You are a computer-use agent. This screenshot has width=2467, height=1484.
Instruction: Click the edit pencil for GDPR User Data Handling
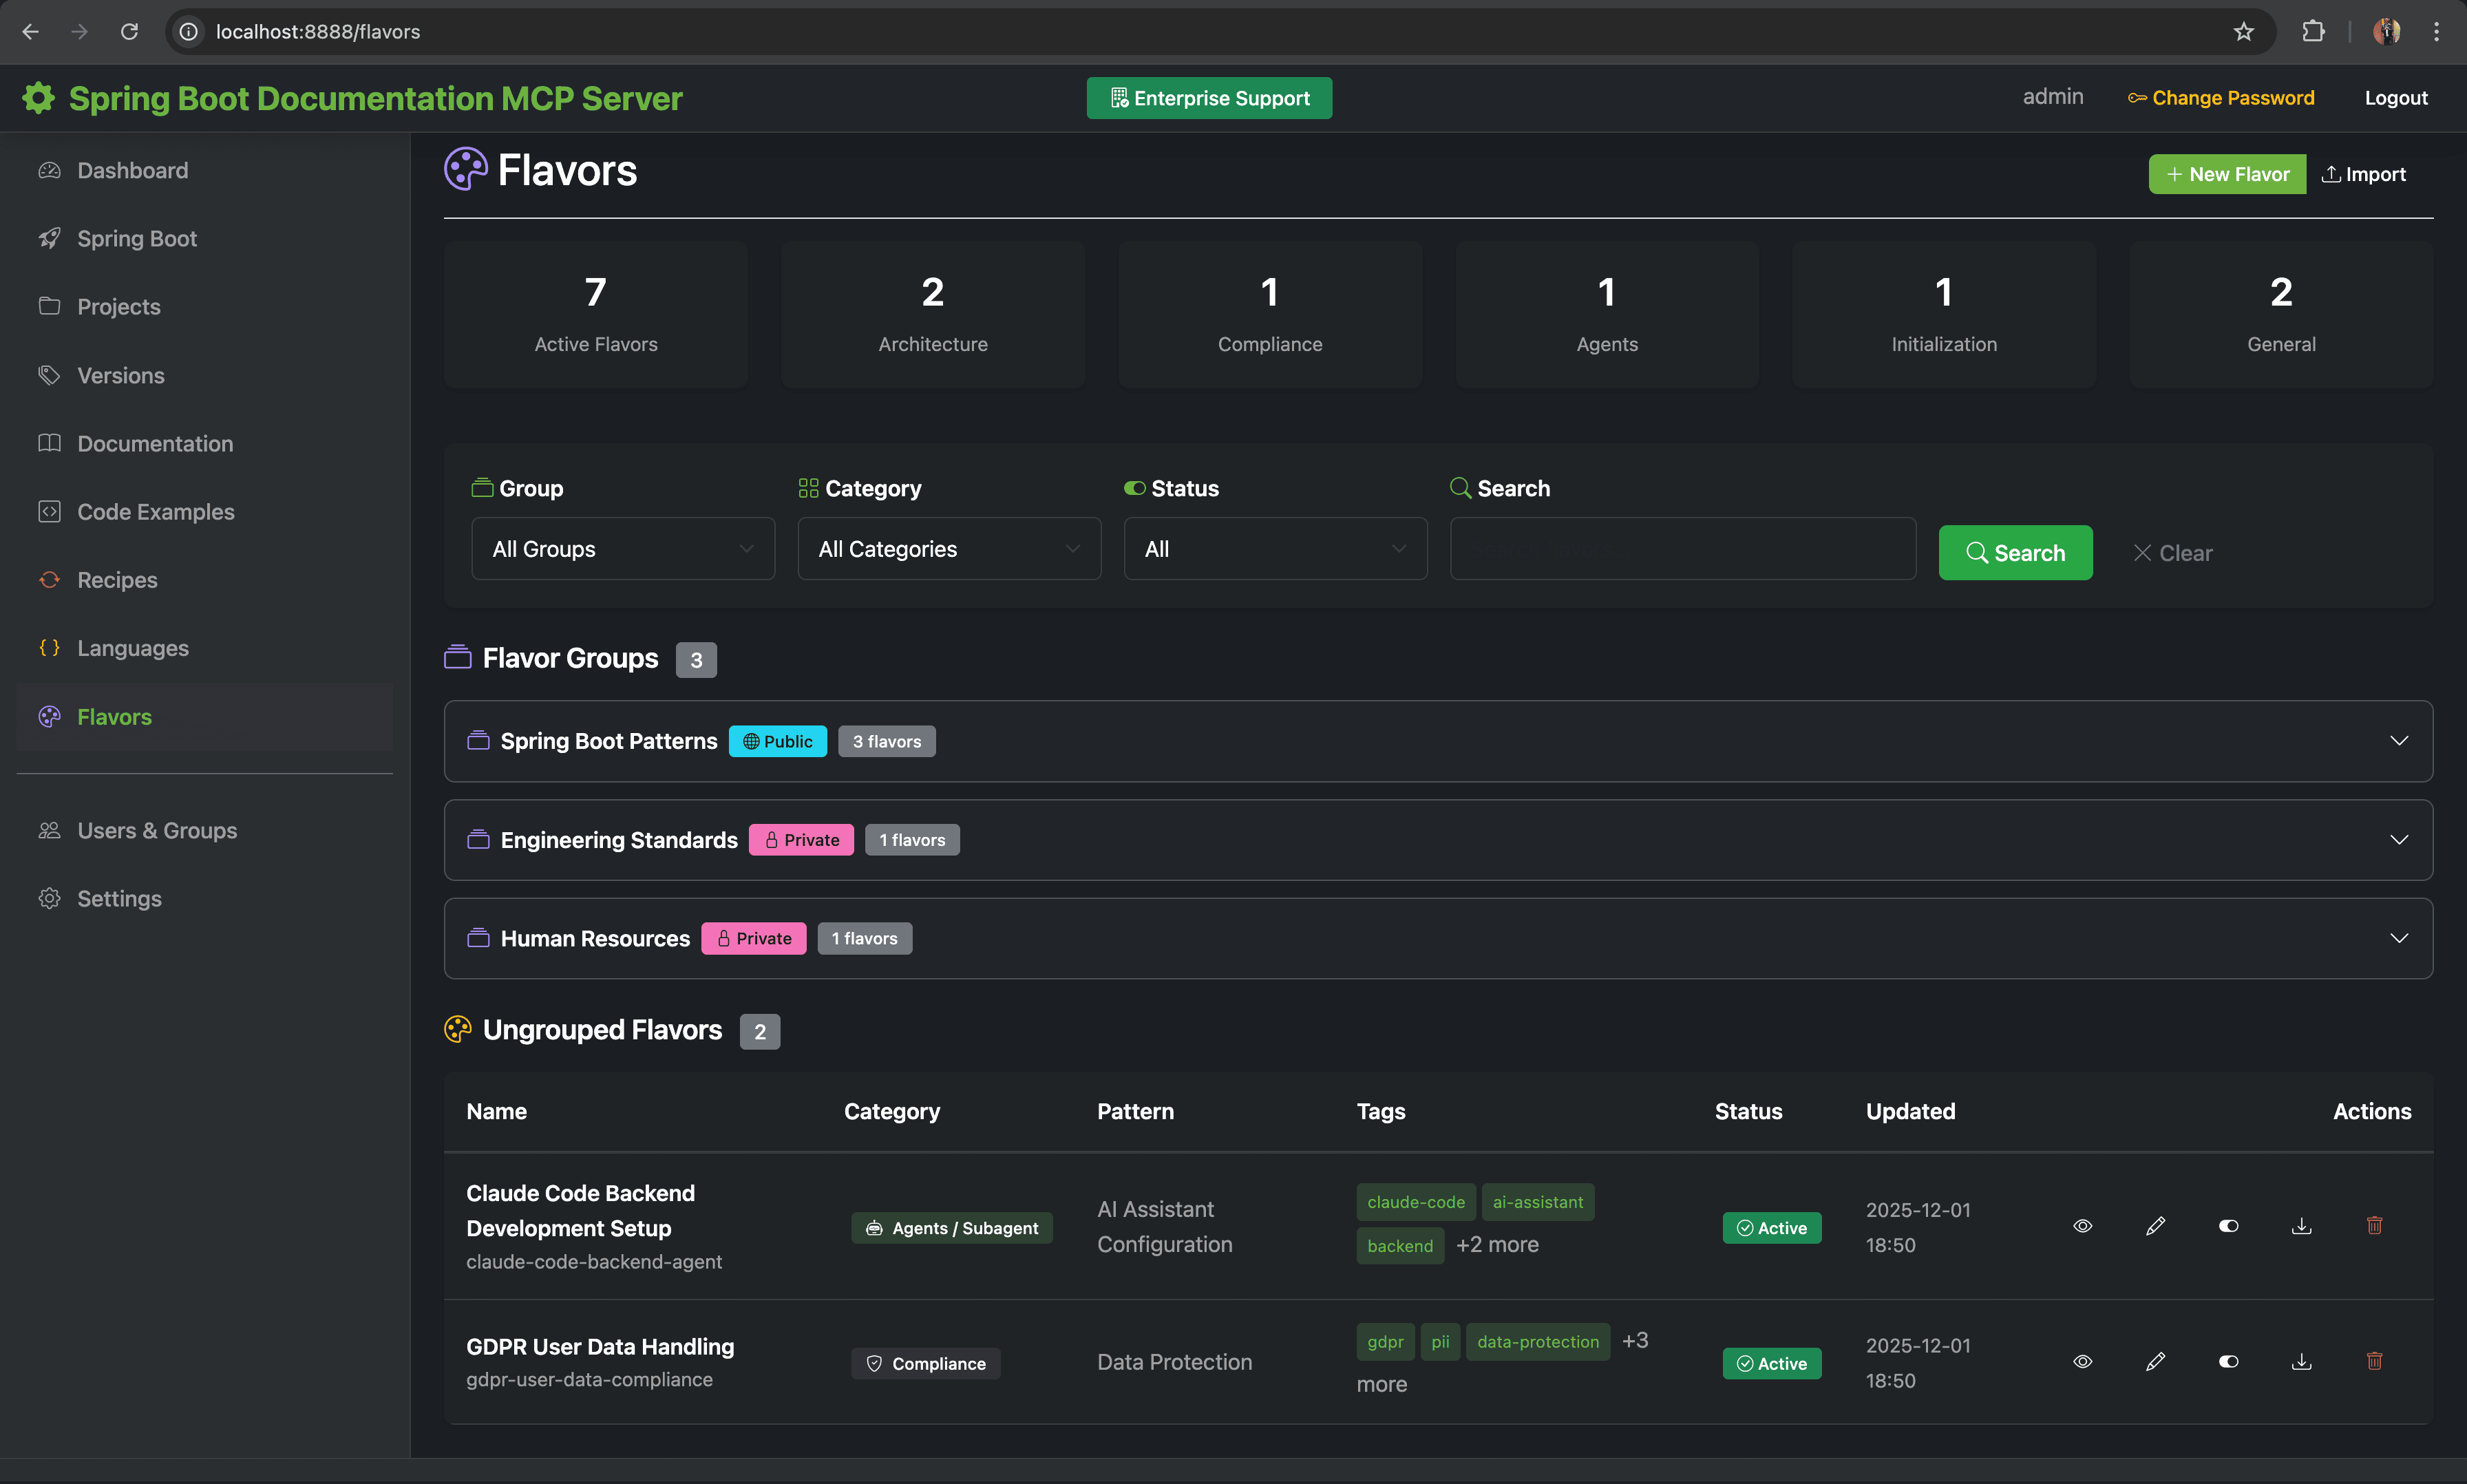click(x=2155, y=1362)
